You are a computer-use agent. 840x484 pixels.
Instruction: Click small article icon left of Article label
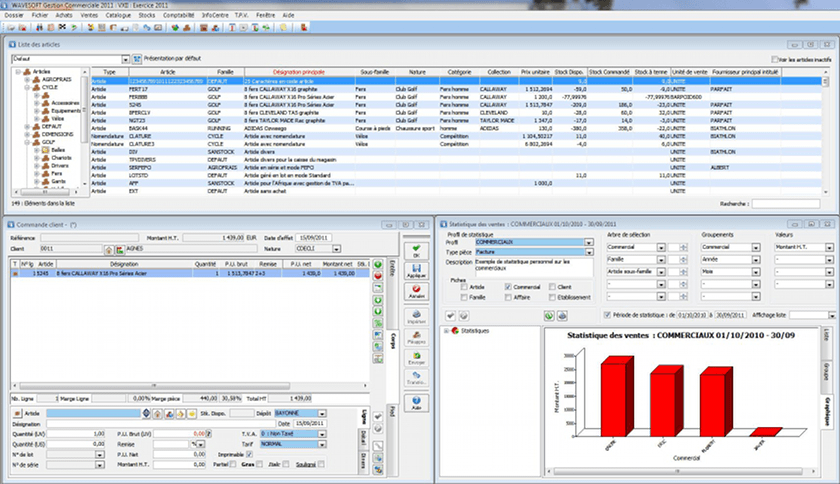tap(17, 414)
